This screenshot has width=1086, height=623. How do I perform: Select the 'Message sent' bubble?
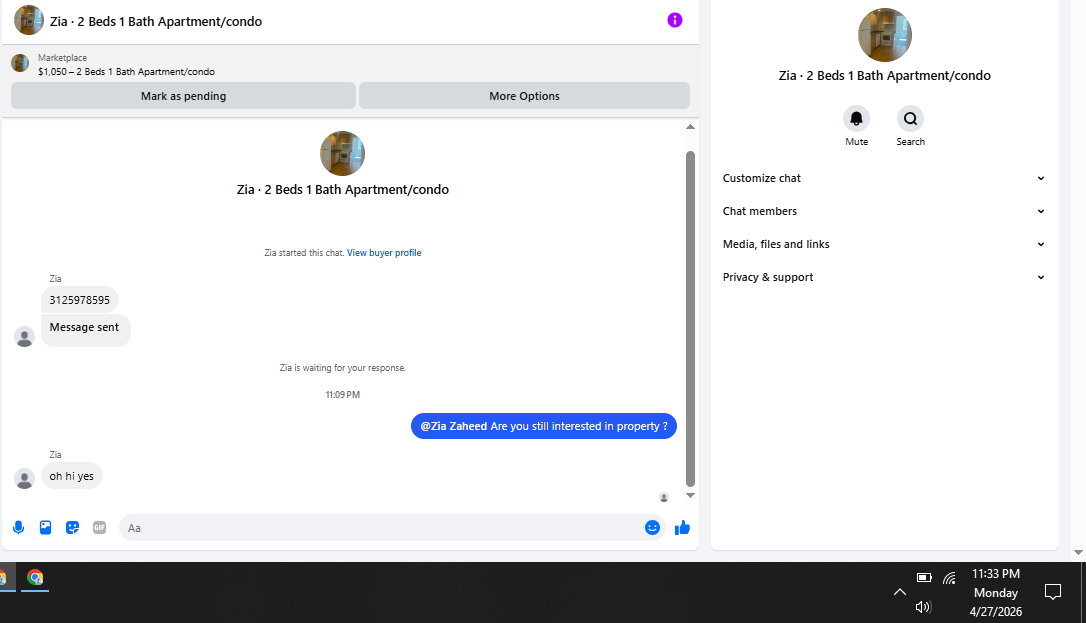85,329
